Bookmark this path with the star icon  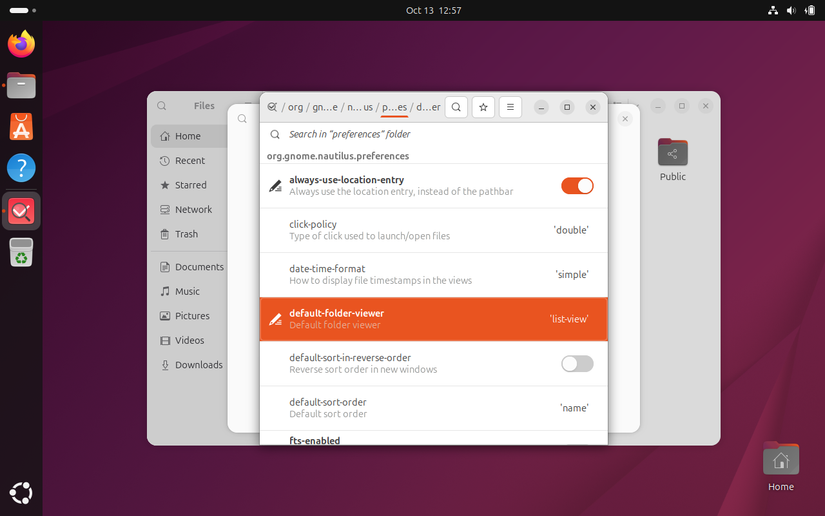pos(484,107)
